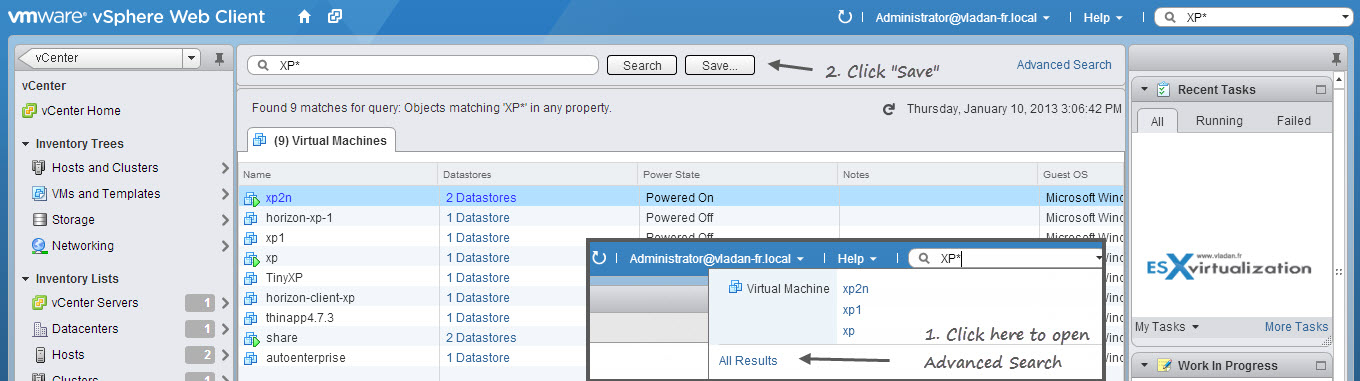
Task: Expand the Hosts and Clusters chevron
Action: 225,168
